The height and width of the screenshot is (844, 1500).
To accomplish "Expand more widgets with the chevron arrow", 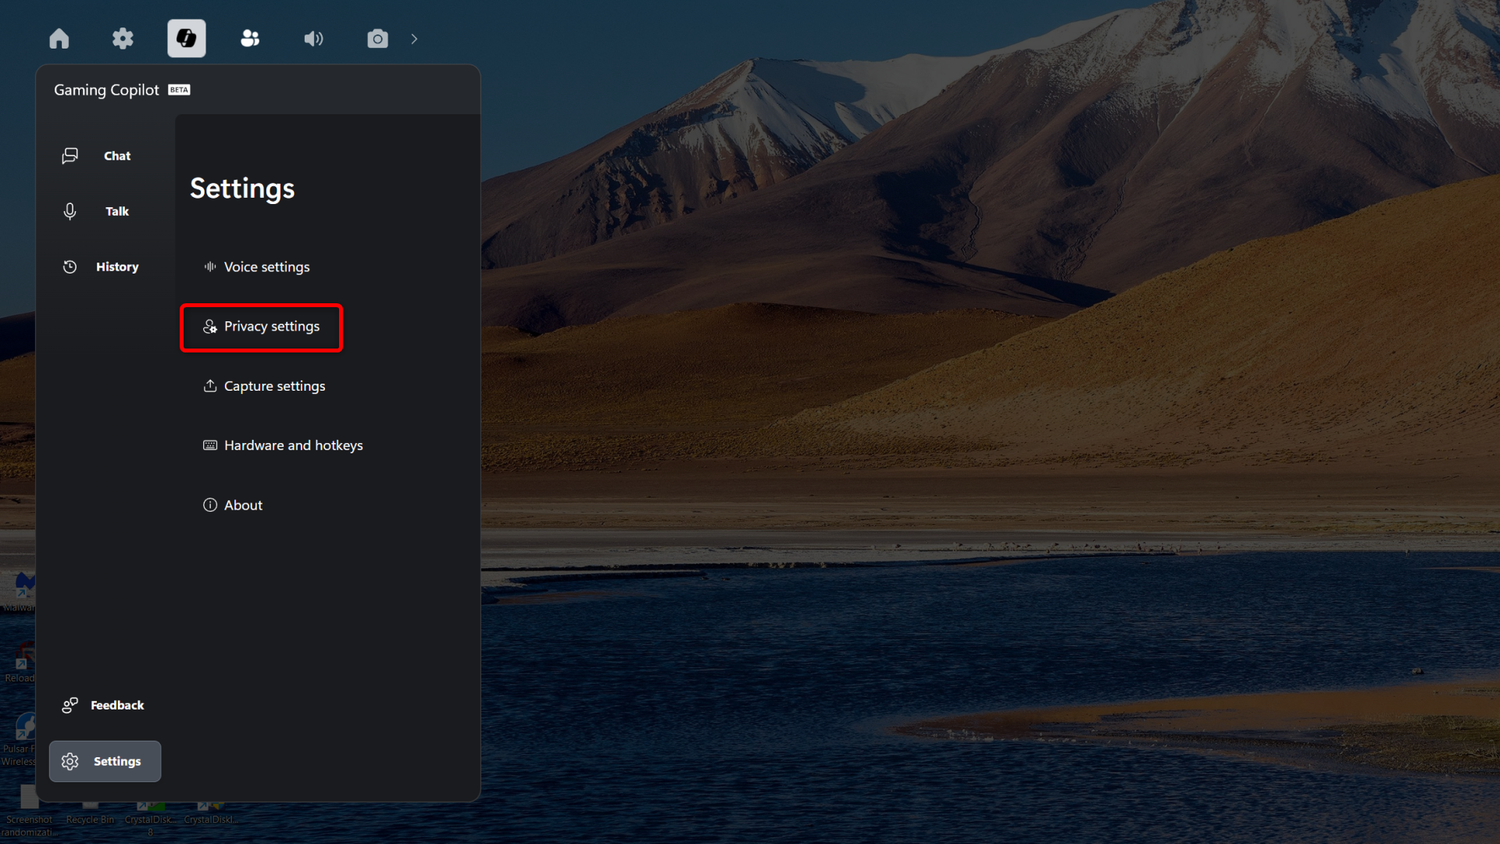I will (414, 39).
